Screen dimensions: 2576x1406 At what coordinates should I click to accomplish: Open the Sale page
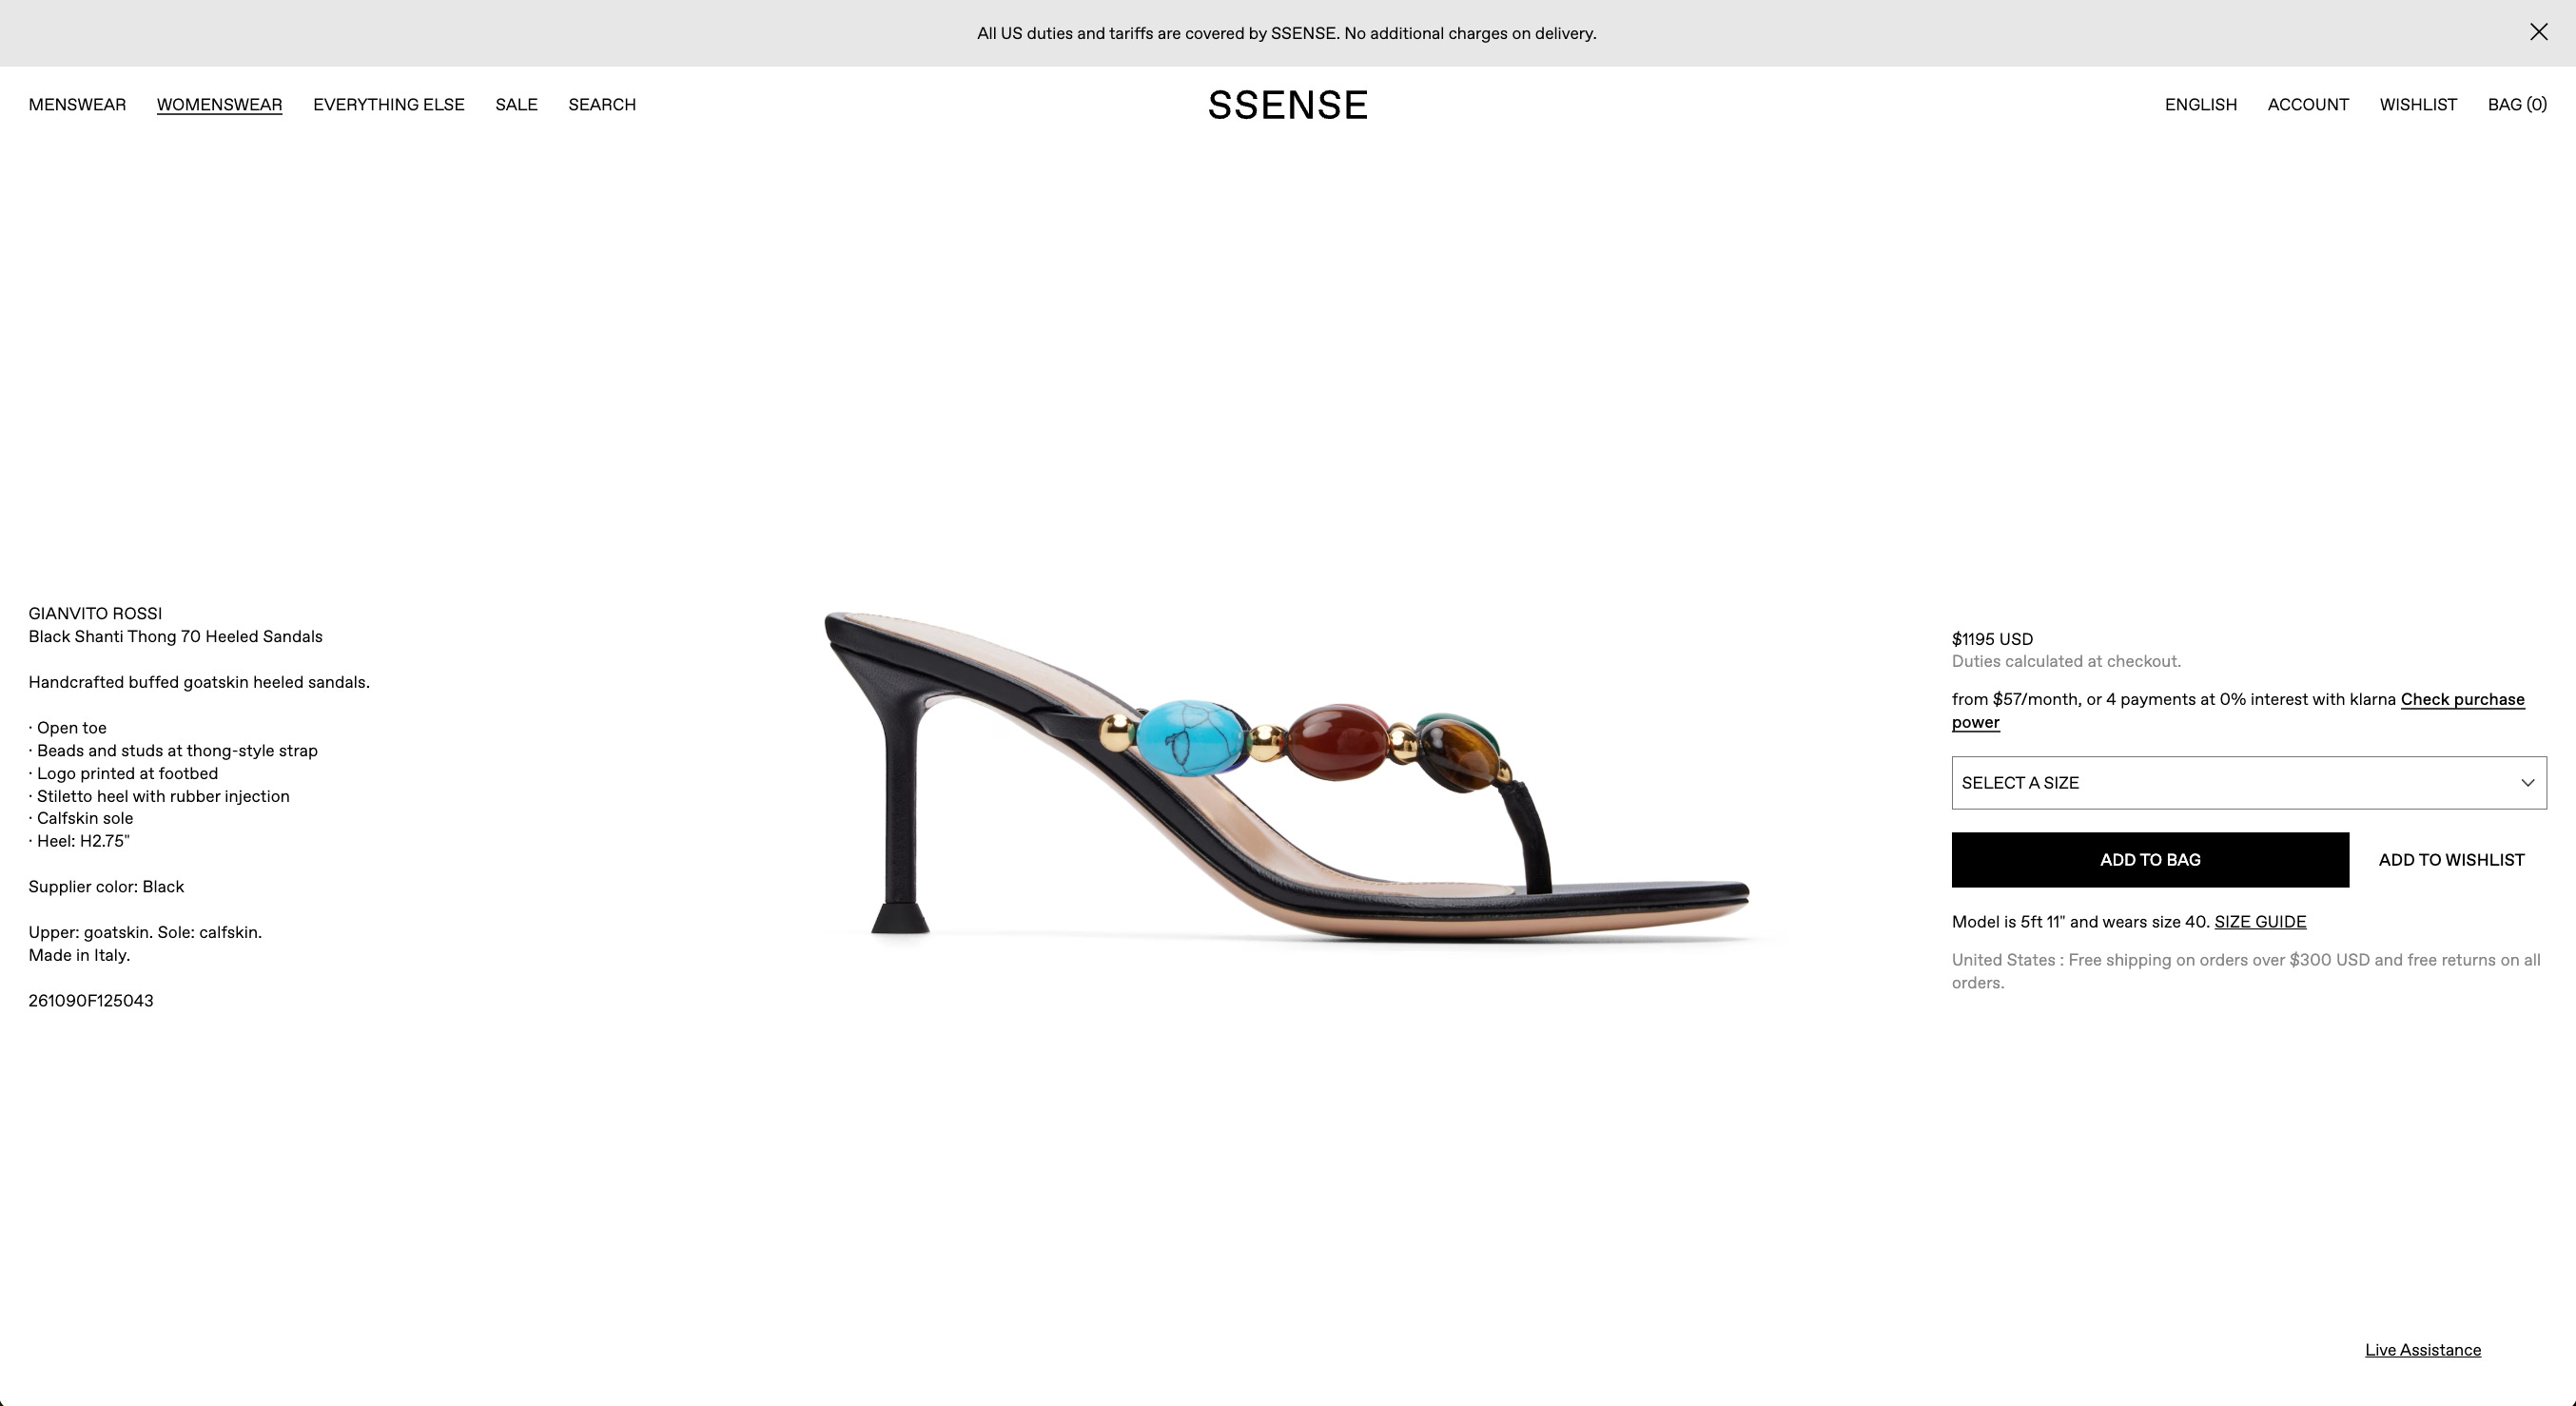pyautogui.click(x=516, y=105)
